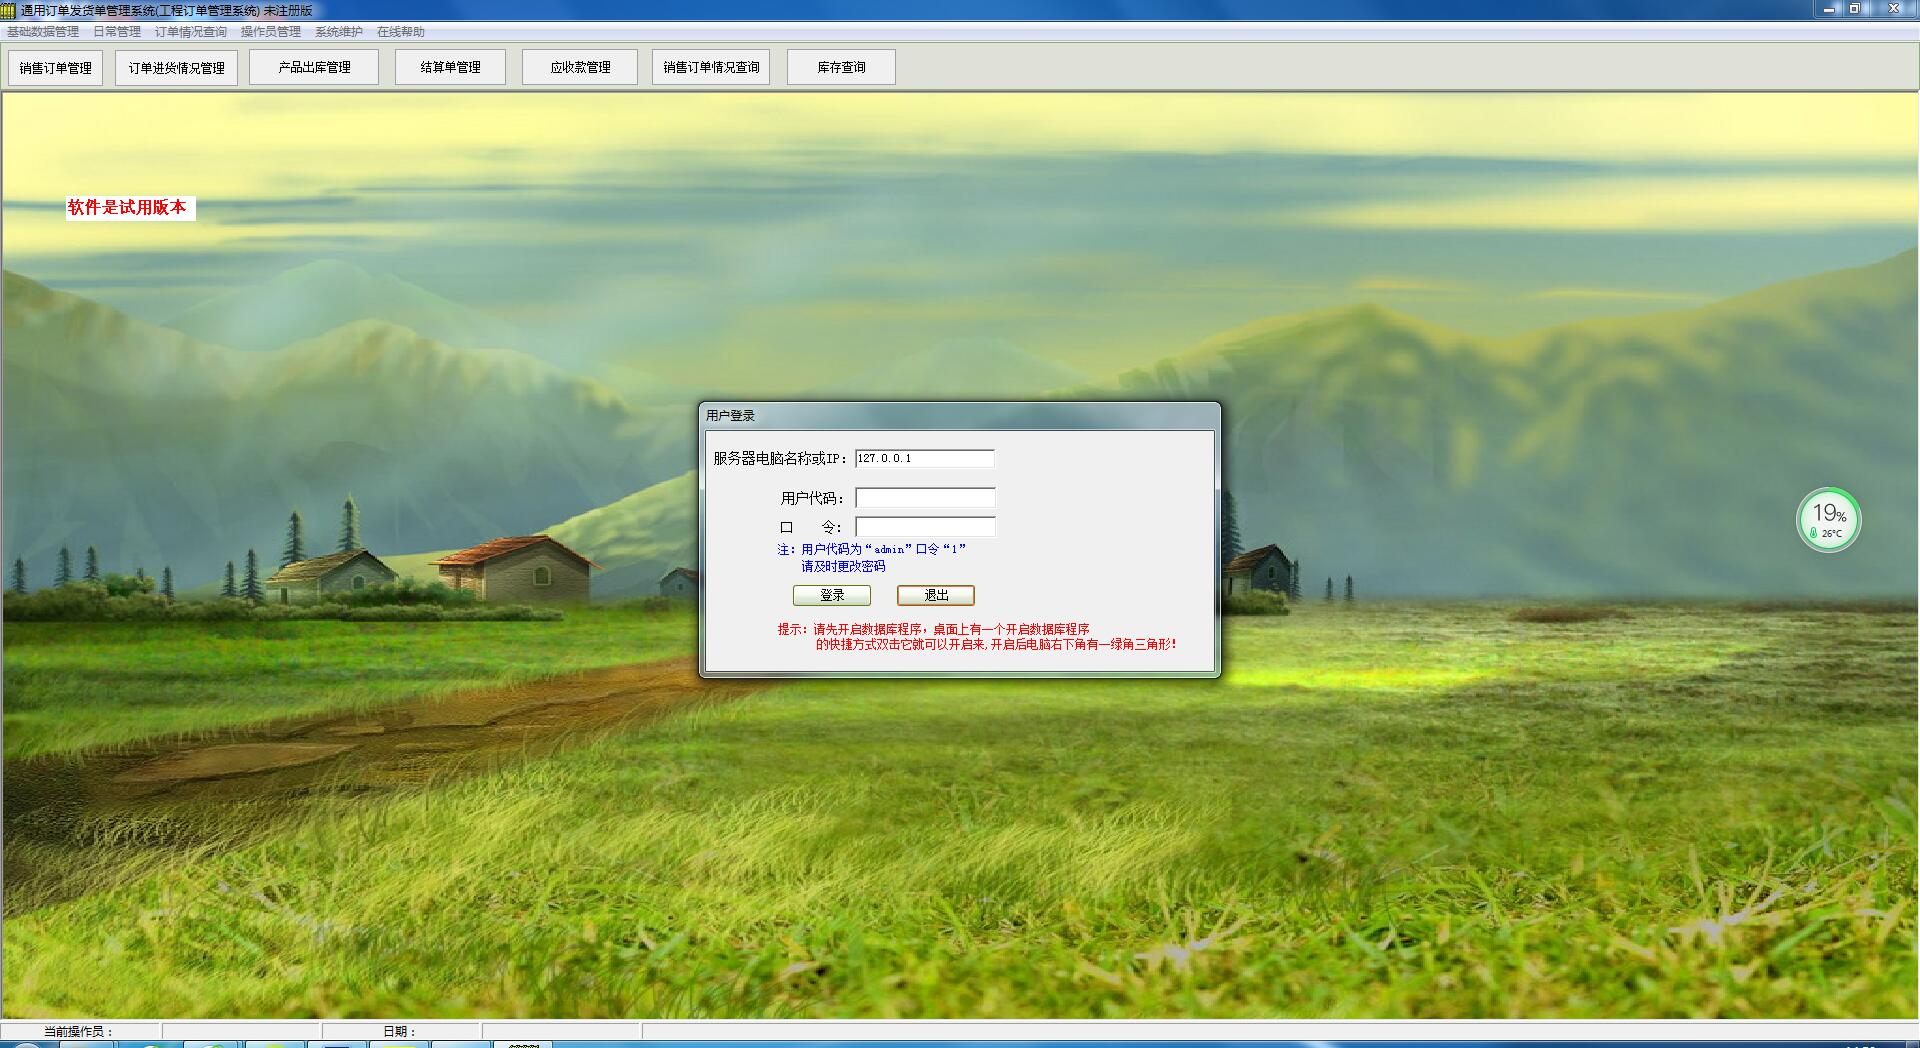Click the red 提示 database hint text
This screenshot has height=1048, width=1920.
(x=978, y=637)
